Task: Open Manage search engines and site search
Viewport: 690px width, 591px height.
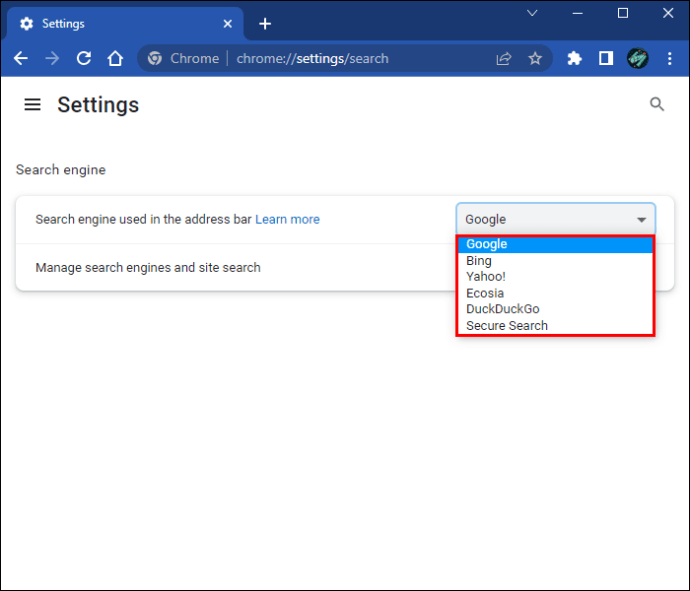Action: pos(148,267)
